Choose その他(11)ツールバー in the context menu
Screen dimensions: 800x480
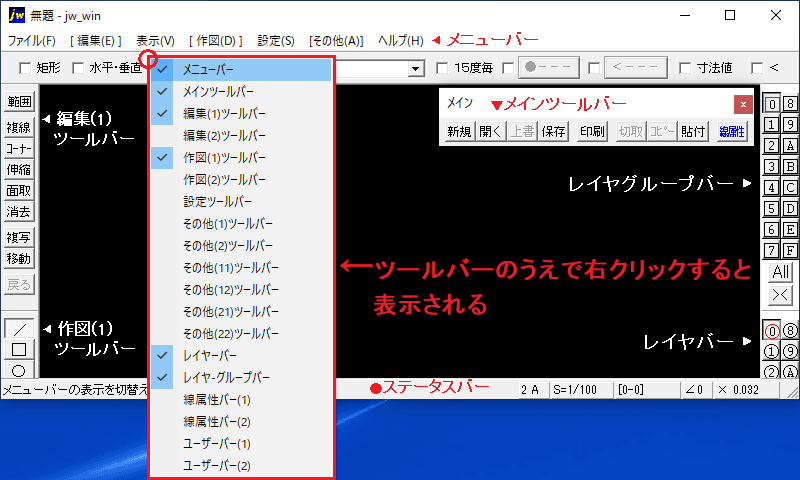click(241, 267)
